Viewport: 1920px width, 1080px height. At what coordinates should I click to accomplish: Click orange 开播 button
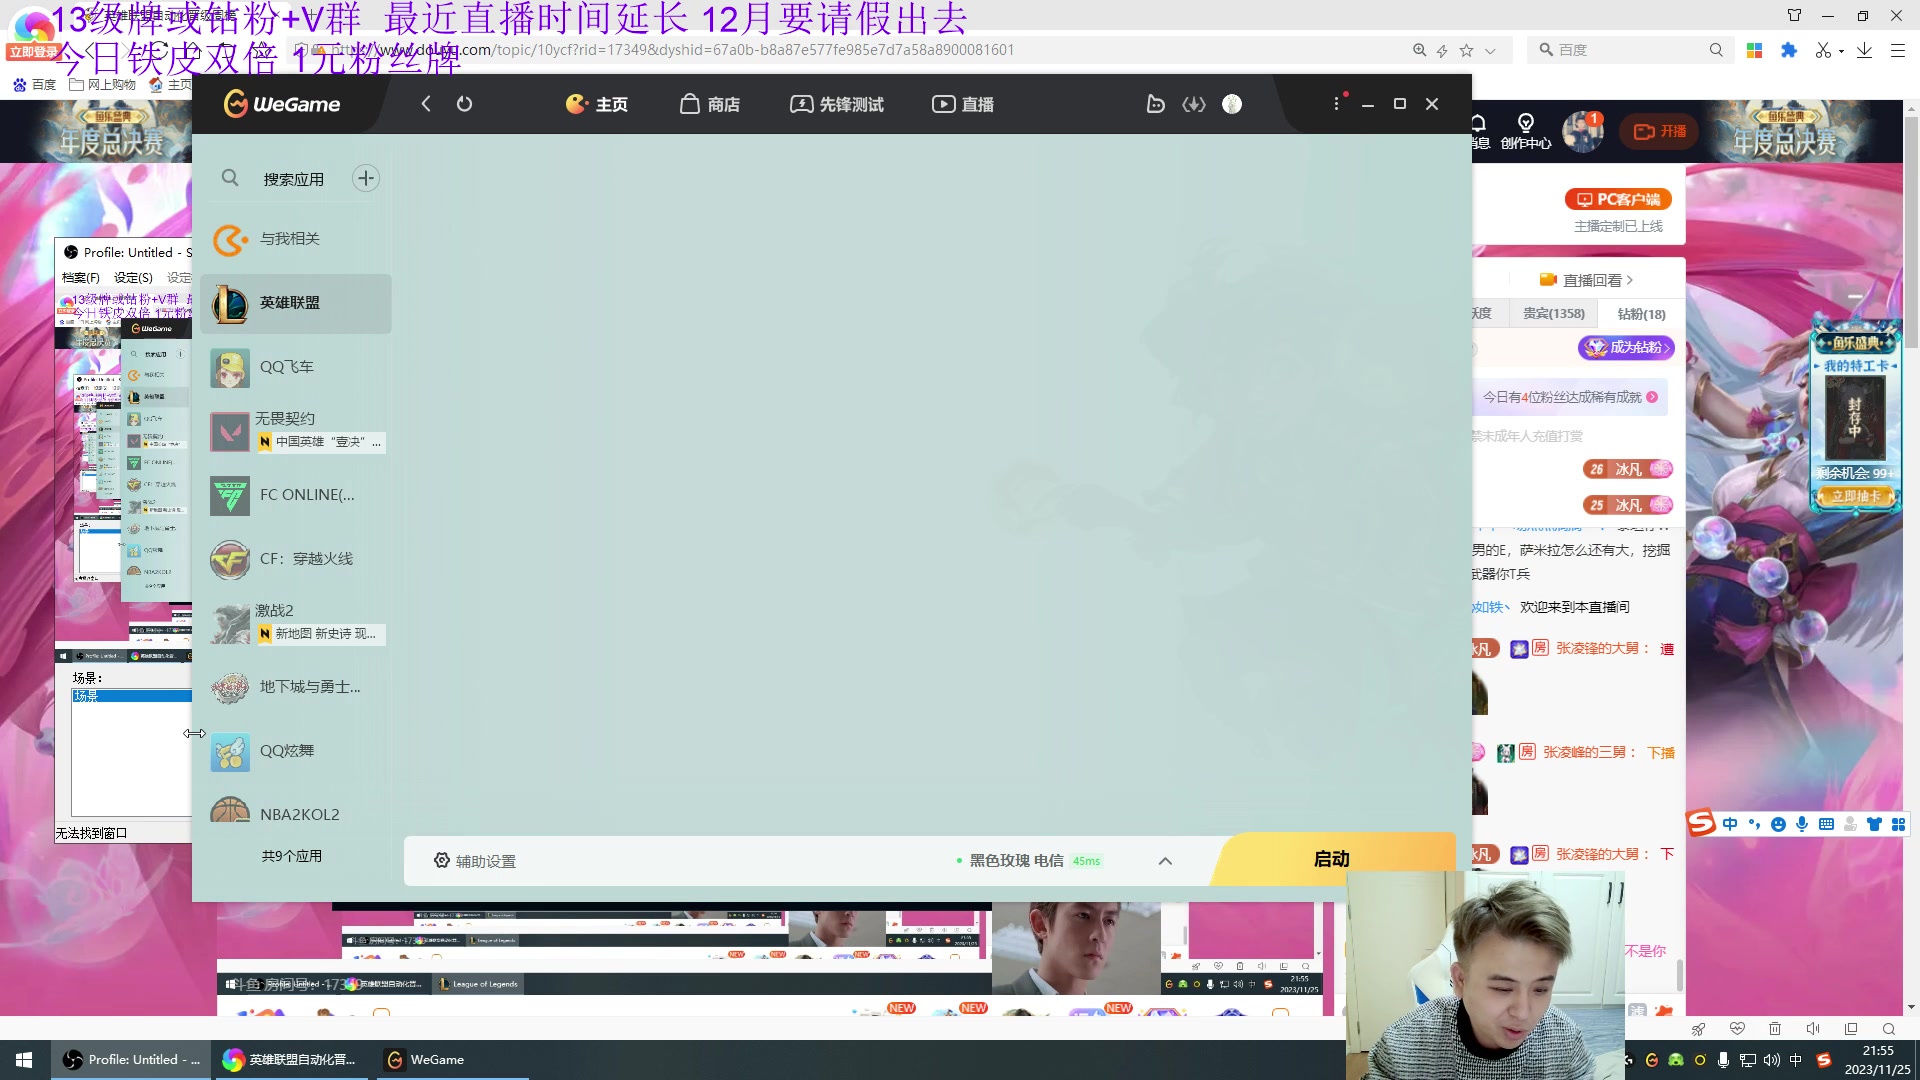[1659, 131]
